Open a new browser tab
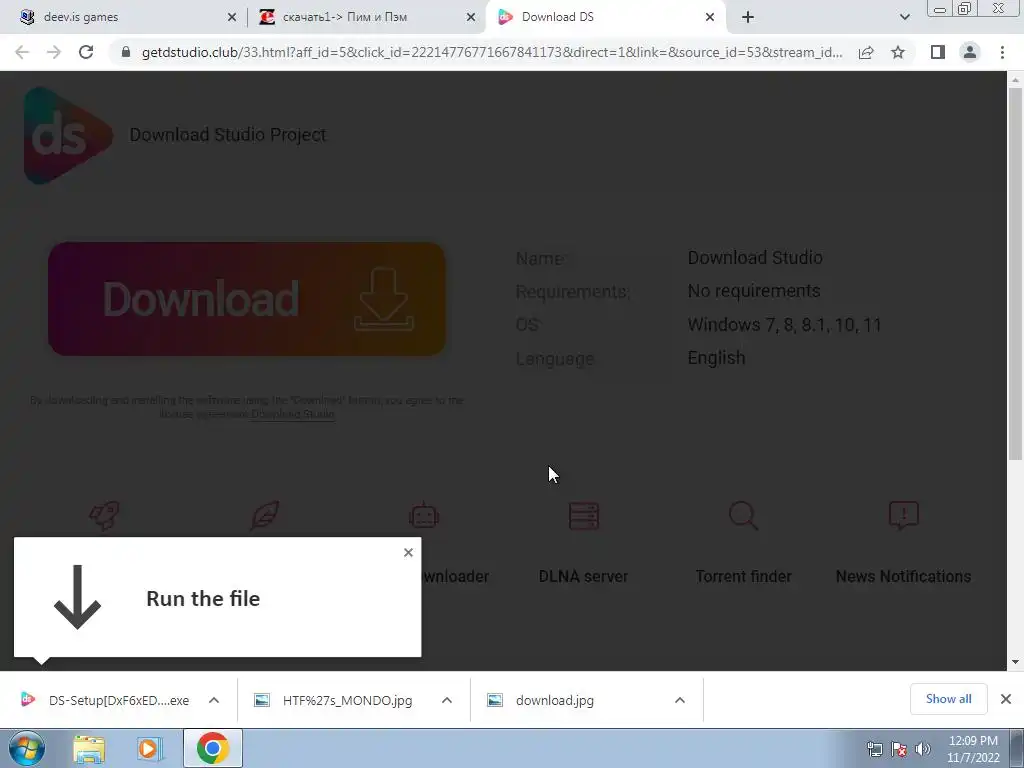 pyautogui.click(x=748, y=18)
